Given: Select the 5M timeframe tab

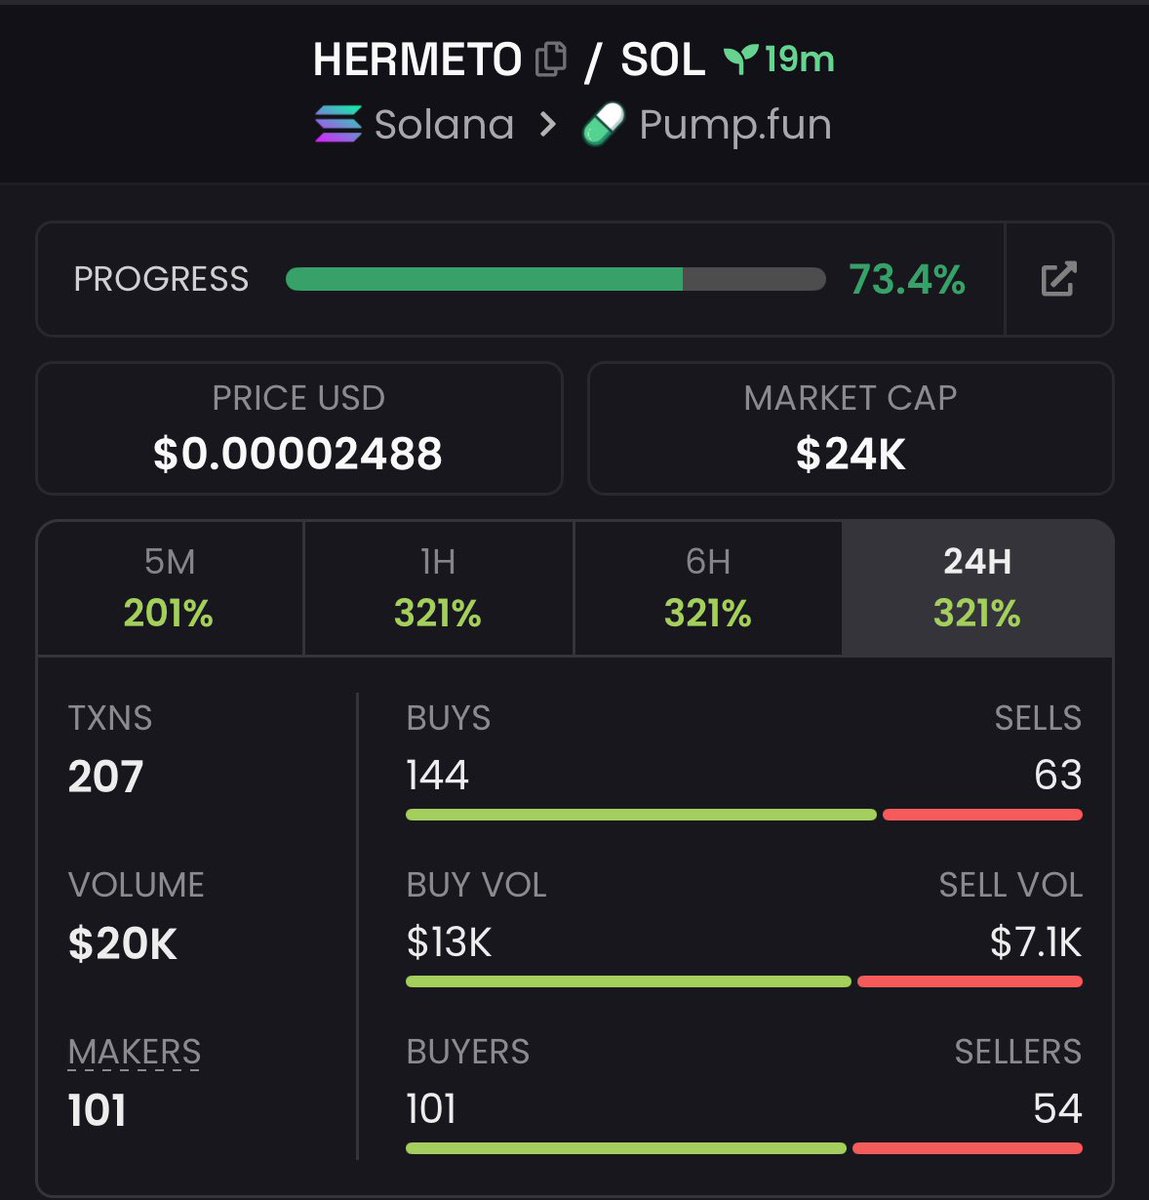Looking at the screenshot, I should [x=169, y=588].
